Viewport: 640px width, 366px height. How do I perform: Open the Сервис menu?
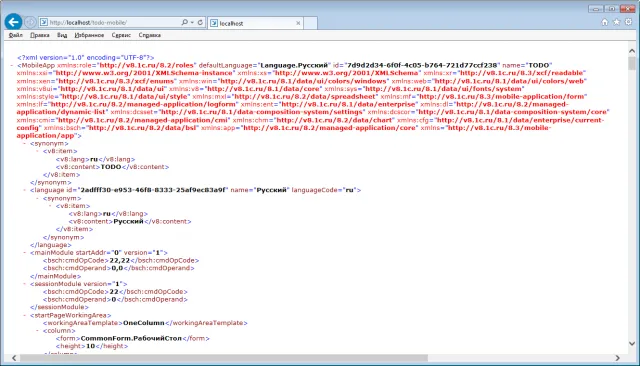click(121, 35)
